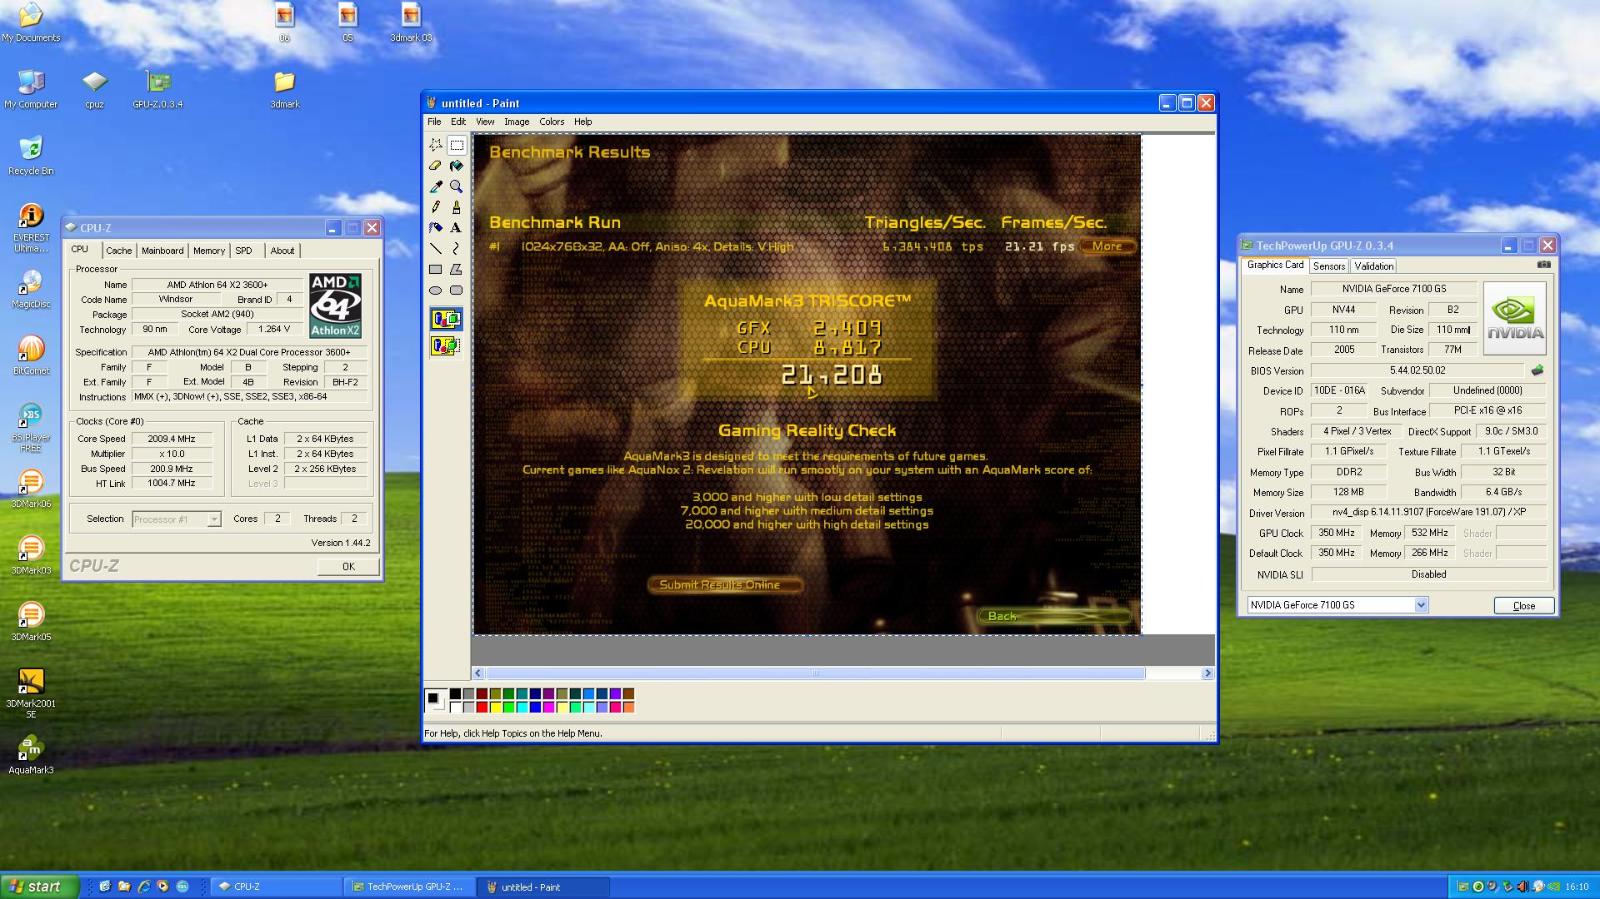Screen dimensions: 1600x899
Task: Click the horizontal scrollbar in Paint
Action: click(x=815, y=673)
